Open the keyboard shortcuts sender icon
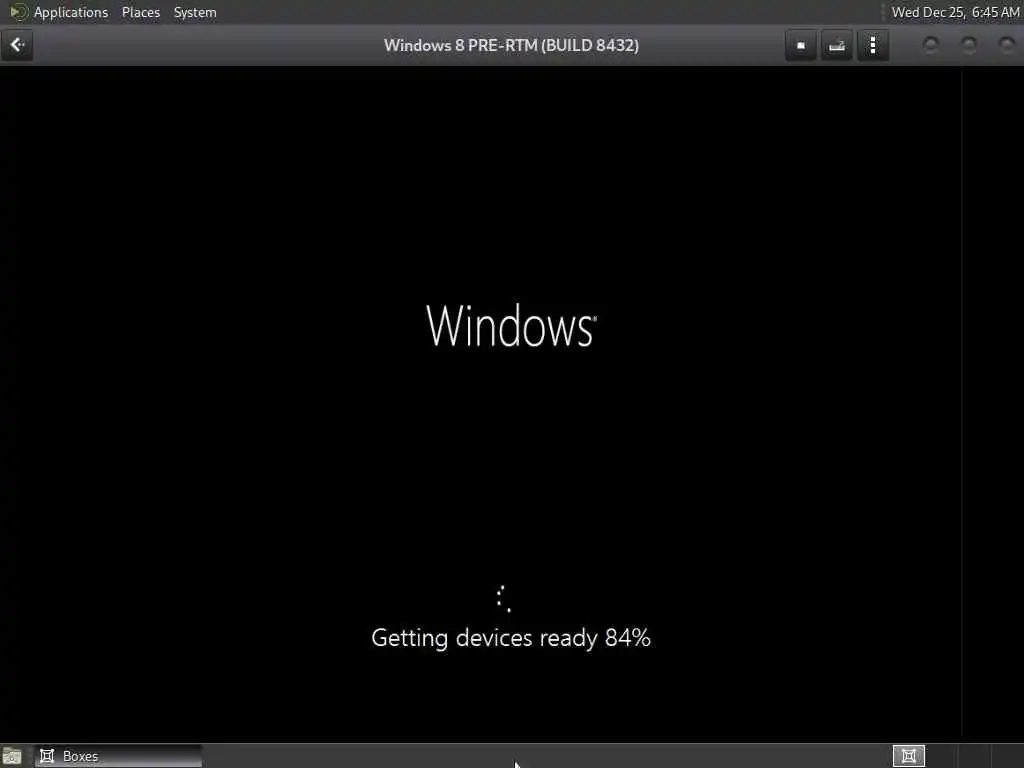Screen dimensions: 1024x768 coord(837,46)
